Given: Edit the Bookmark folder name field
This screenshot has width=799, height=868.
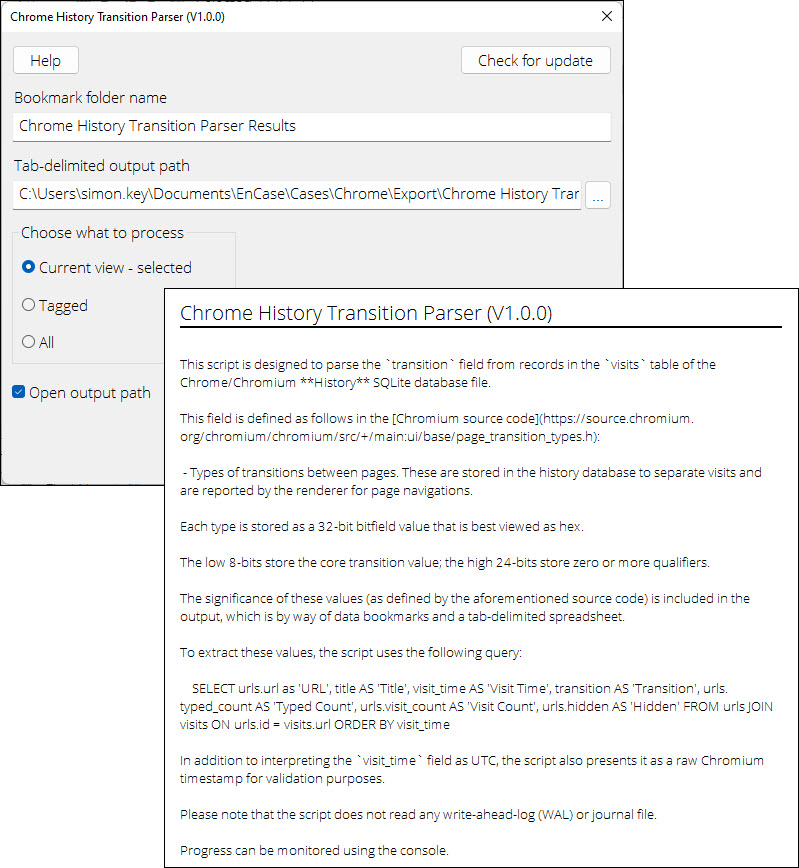Looking at the screenshot, I should (x=312, y=126).
